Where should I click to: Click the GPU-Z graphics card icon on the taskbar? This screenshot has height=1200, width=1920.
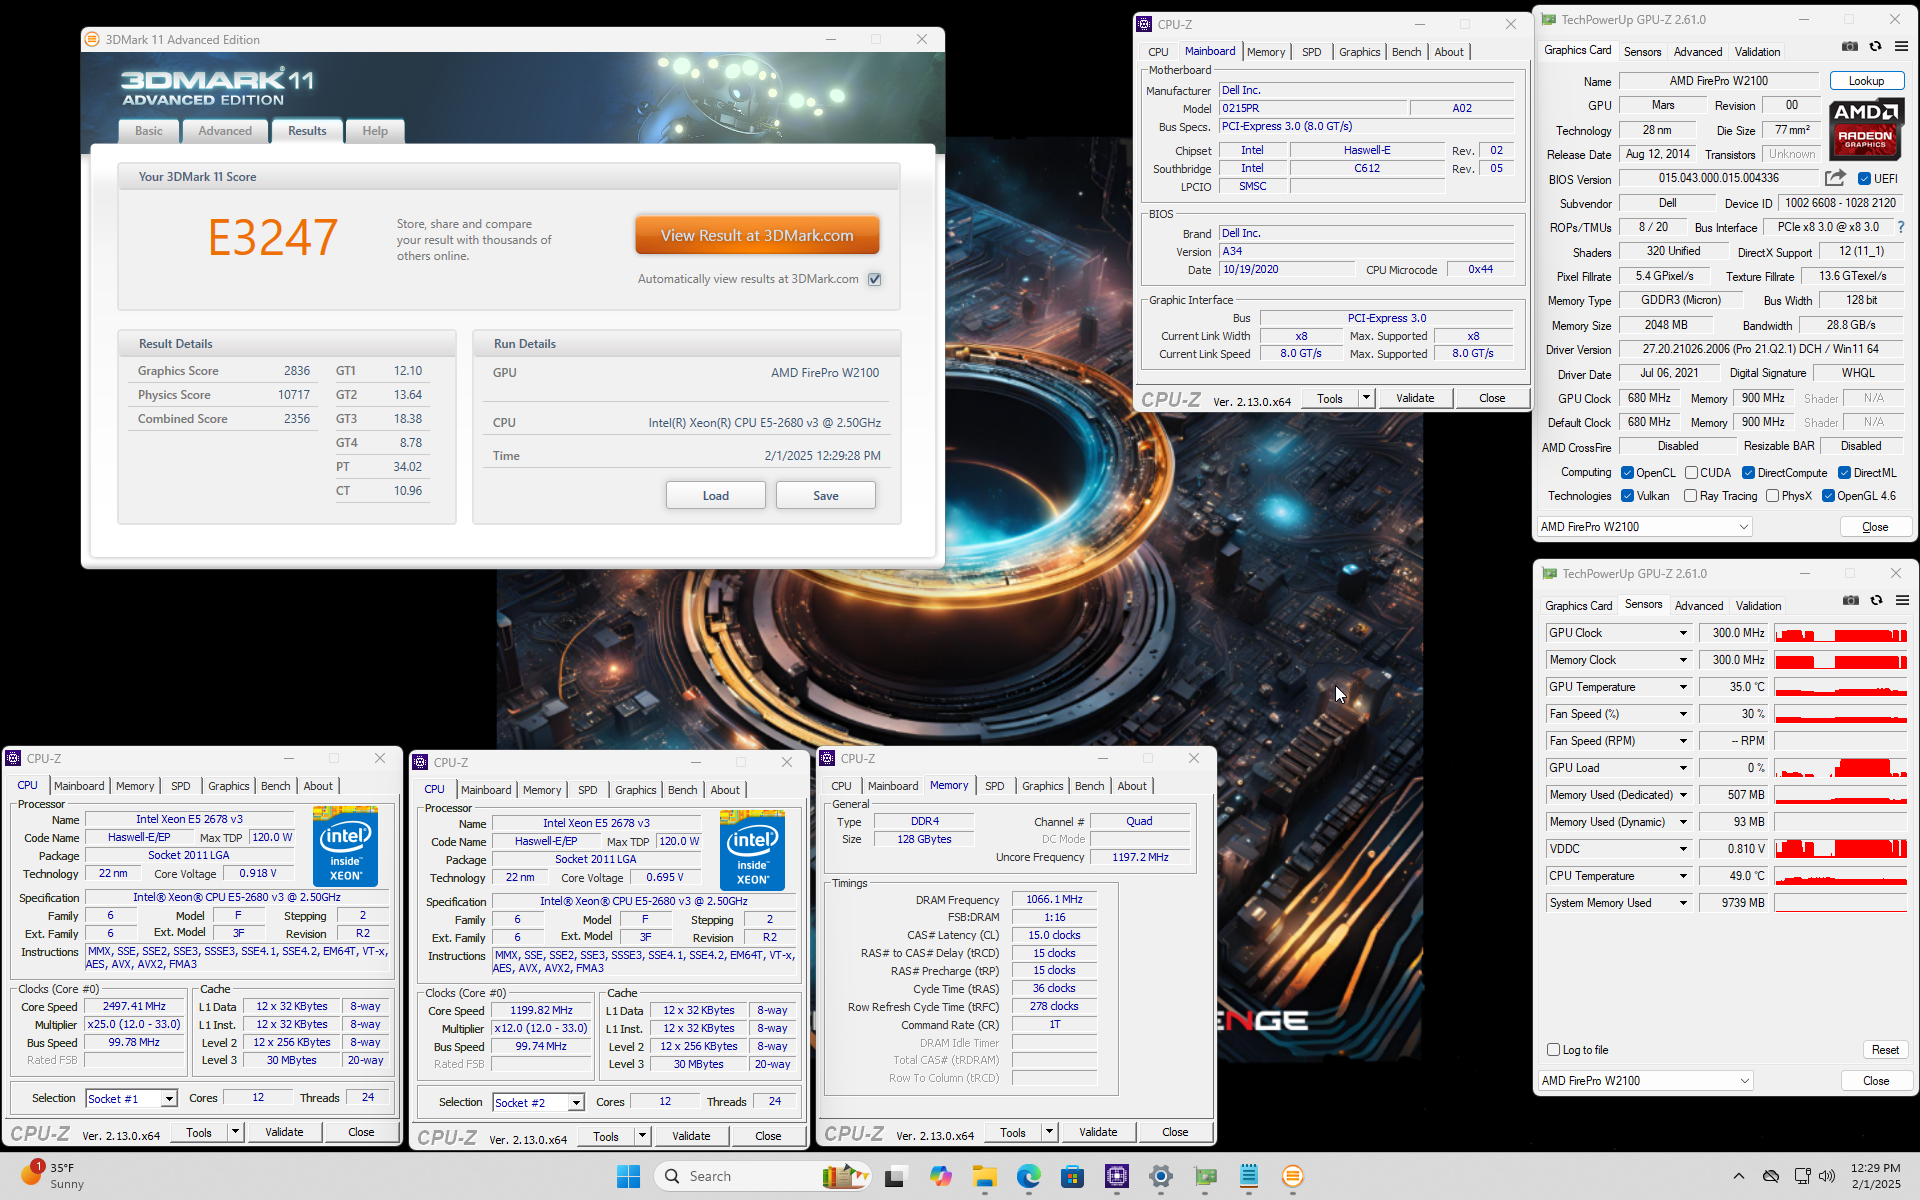[x=1205, y=1176]
